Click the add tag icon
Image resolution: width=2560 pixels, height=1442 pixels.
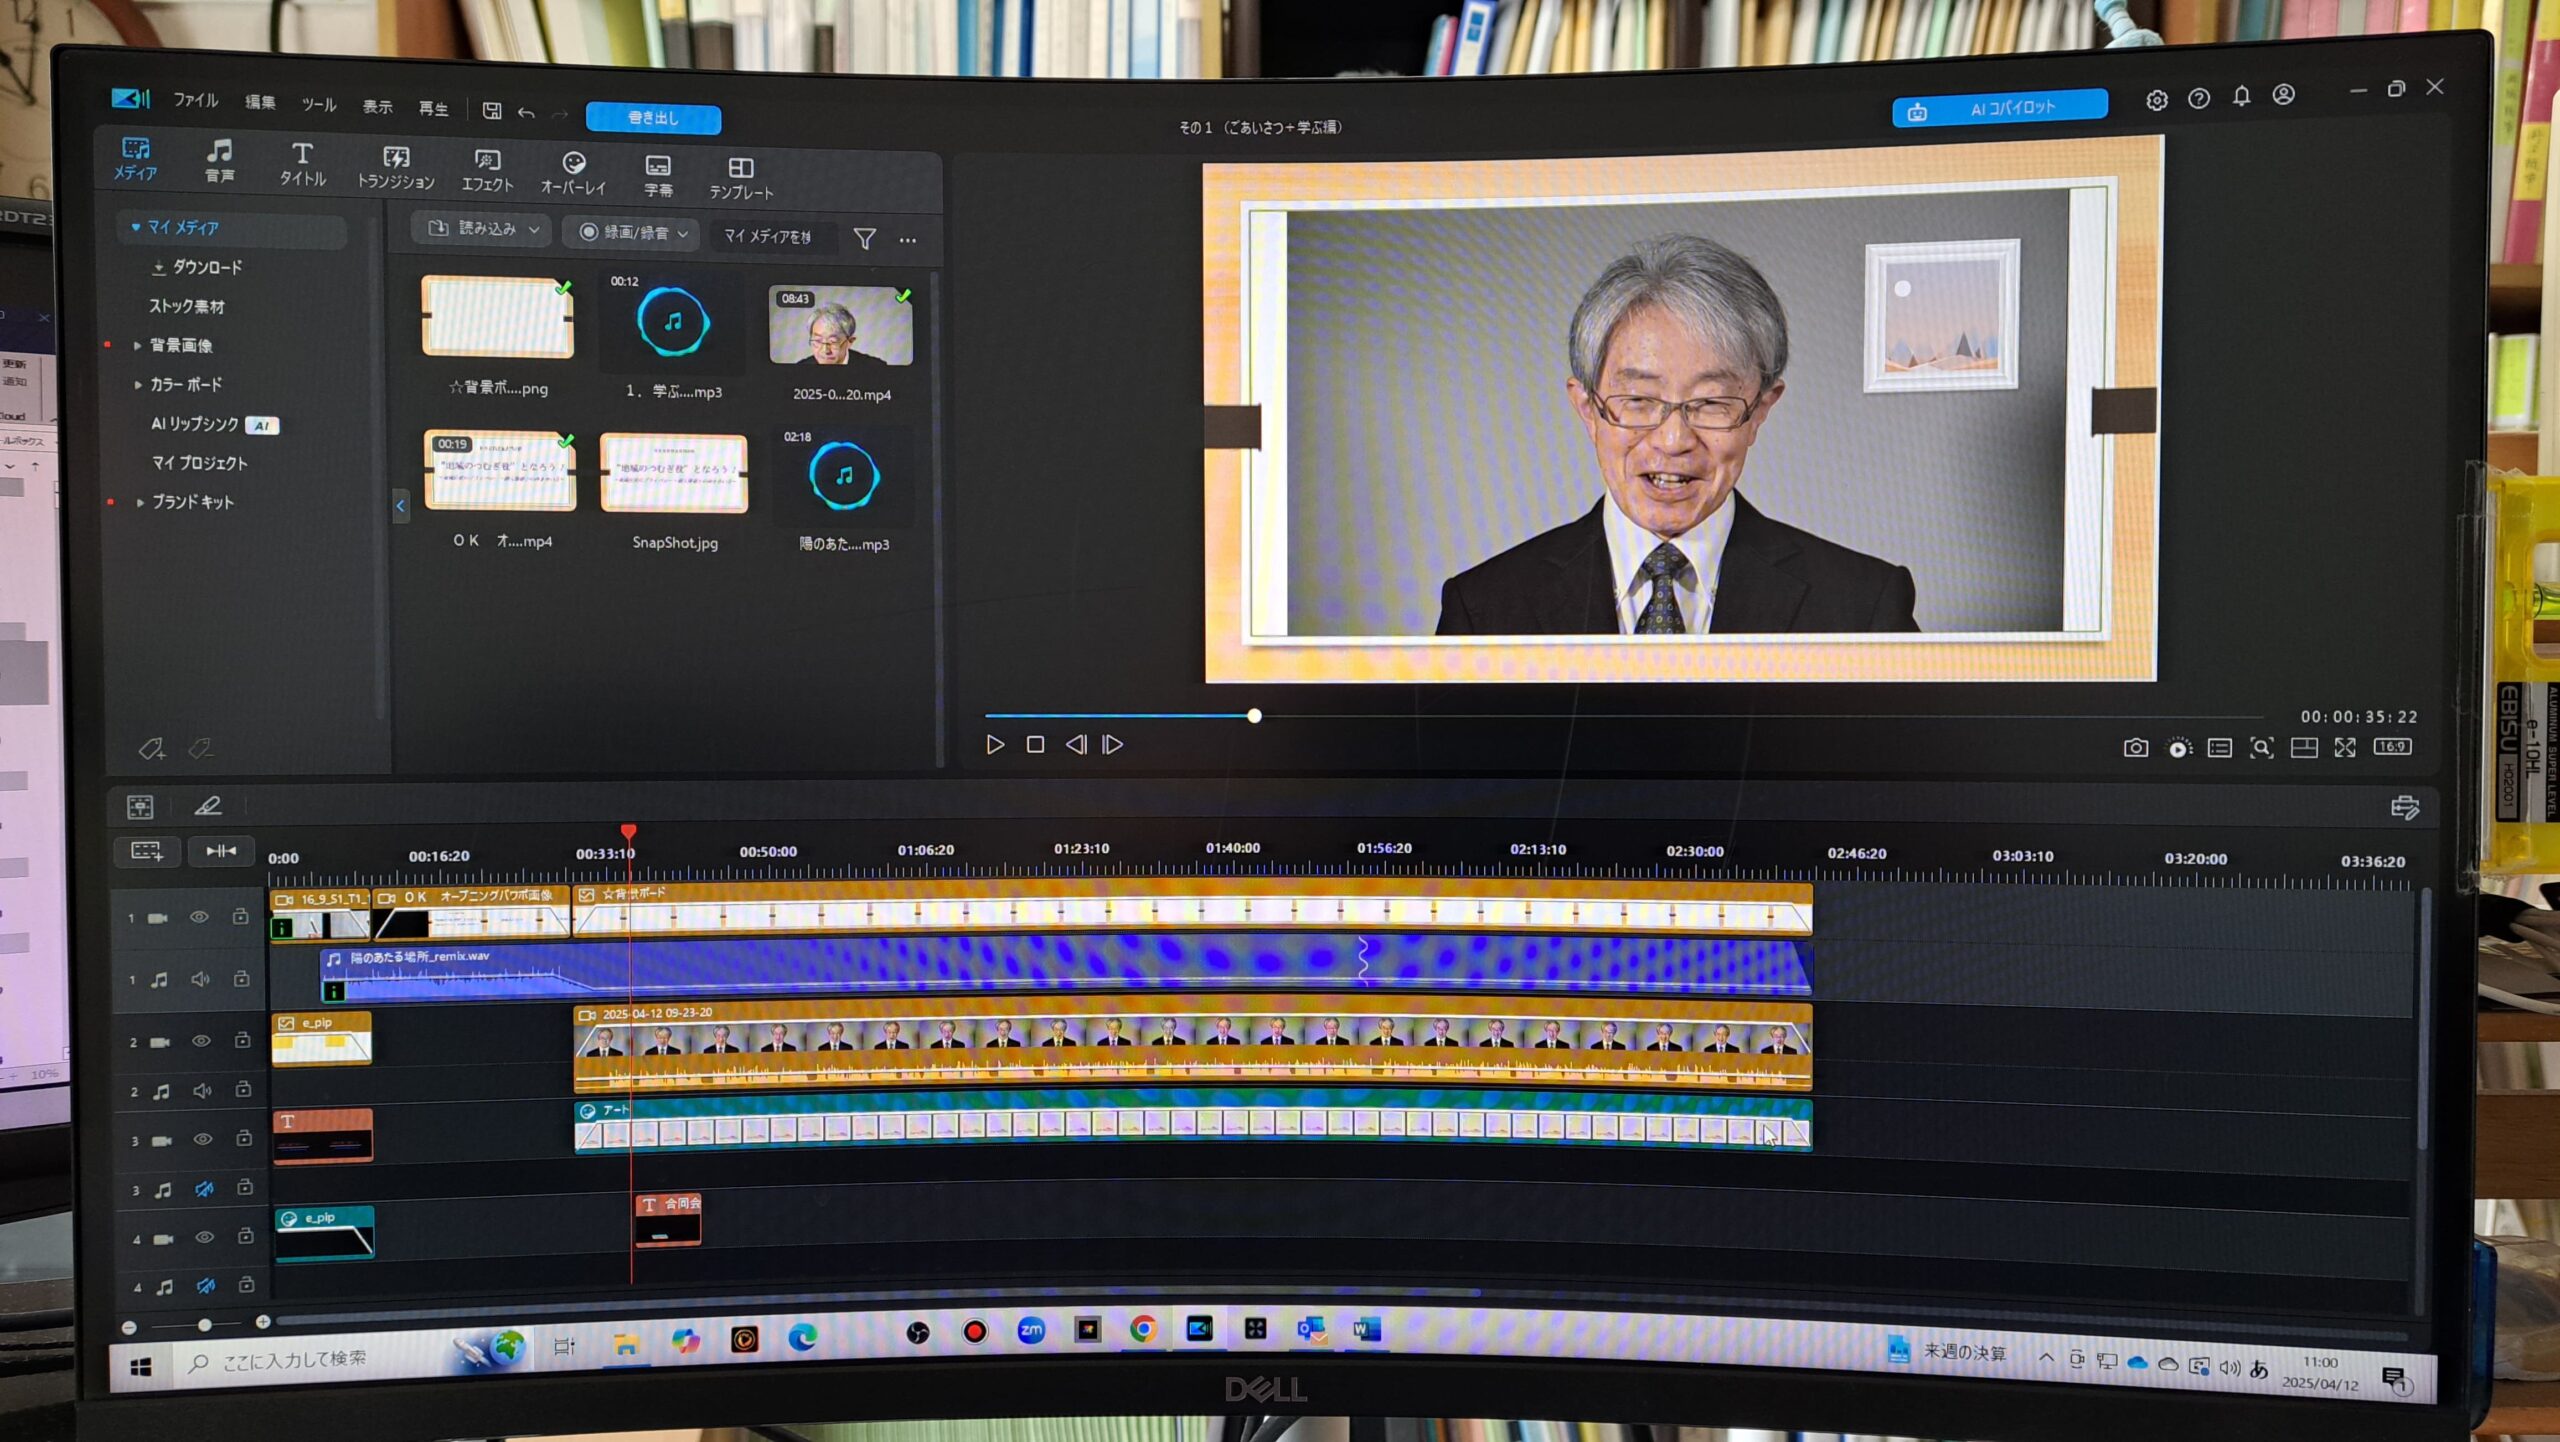(x=152, y=749)
